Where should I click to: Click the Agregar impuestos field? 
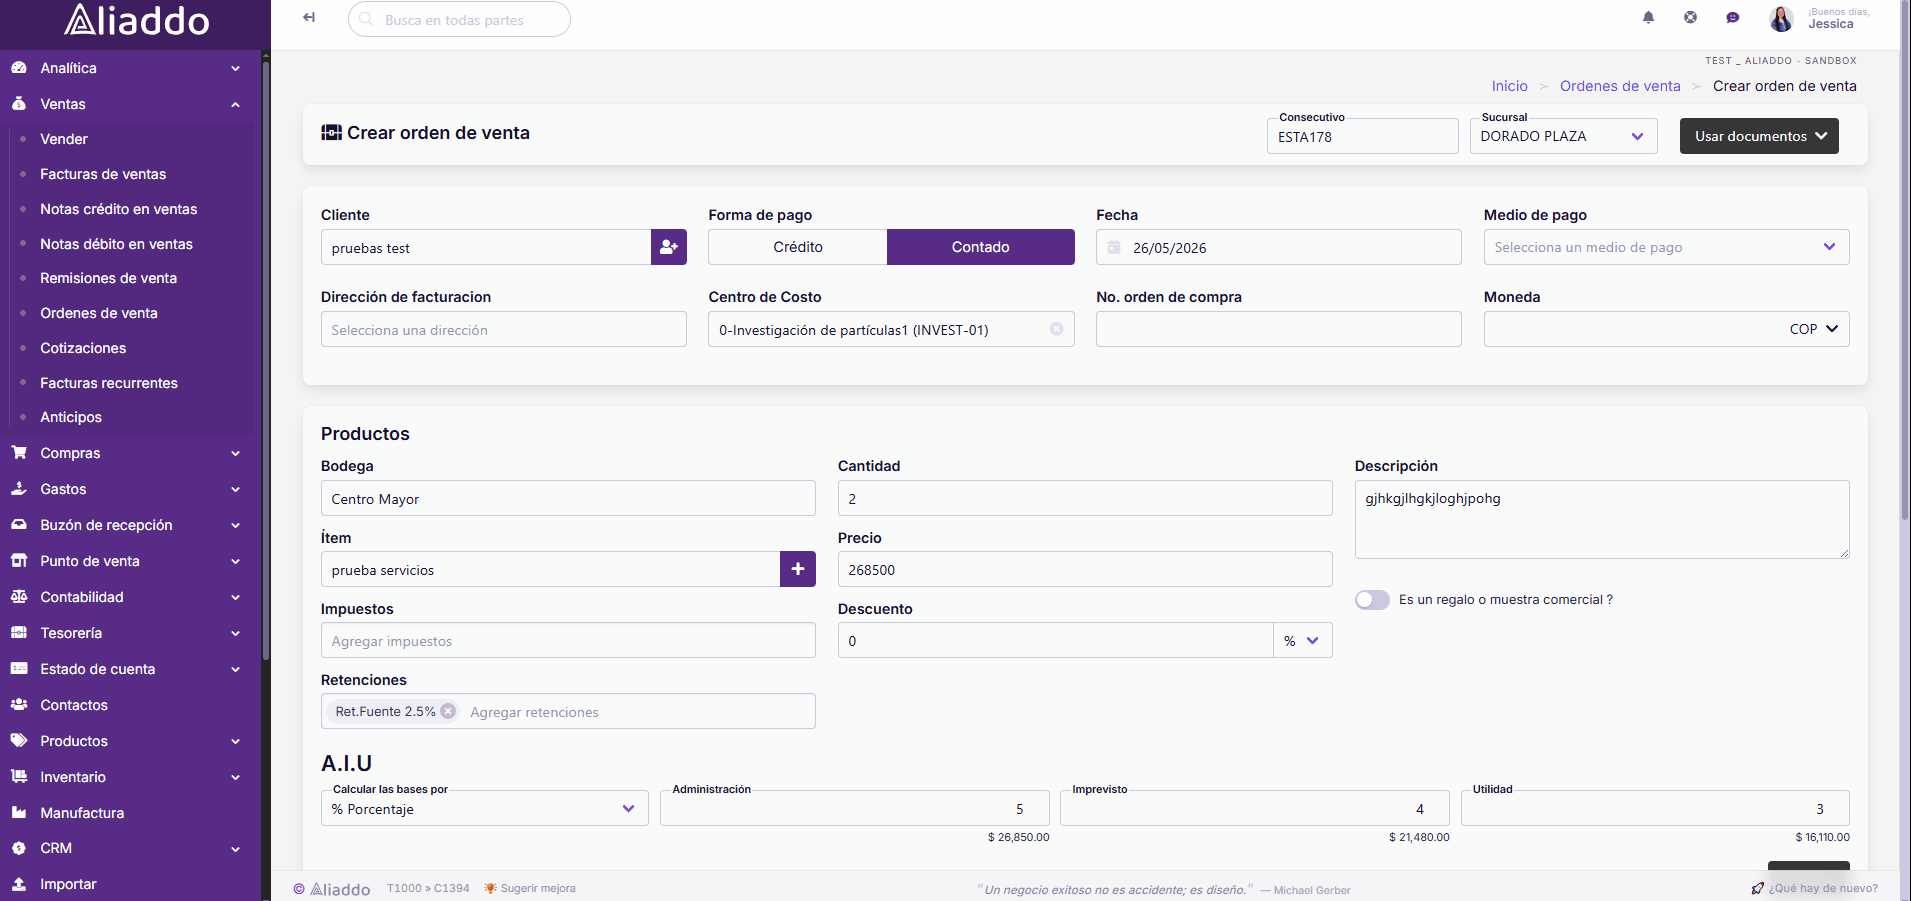click(x=568, y=641)
